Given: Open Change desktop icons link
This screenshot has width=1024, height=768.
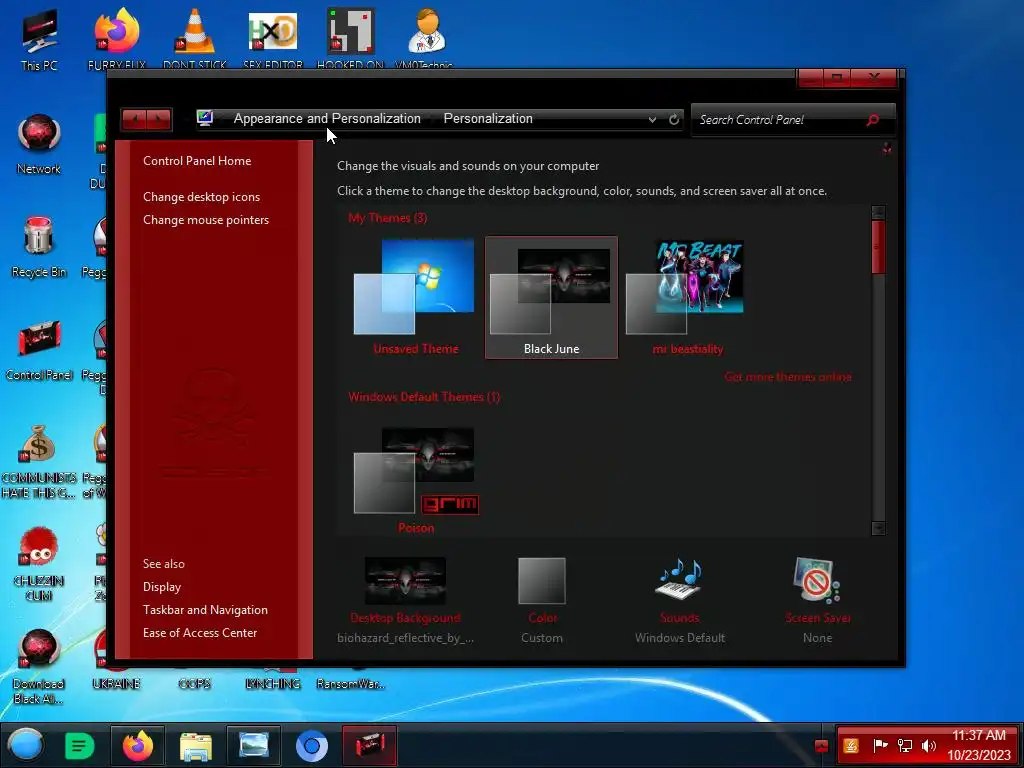Looking at the screenshot, I should tap(201, 197).
